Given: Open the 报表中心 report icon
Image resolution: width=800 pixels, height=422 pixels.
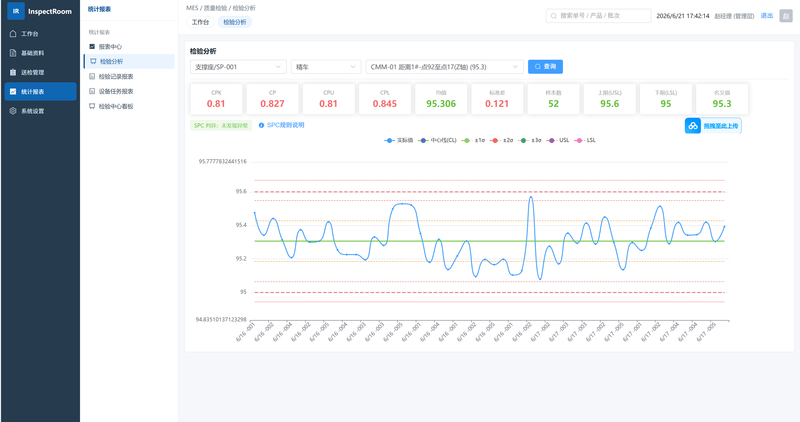Looking at the screenshot, I should [92, 46].
